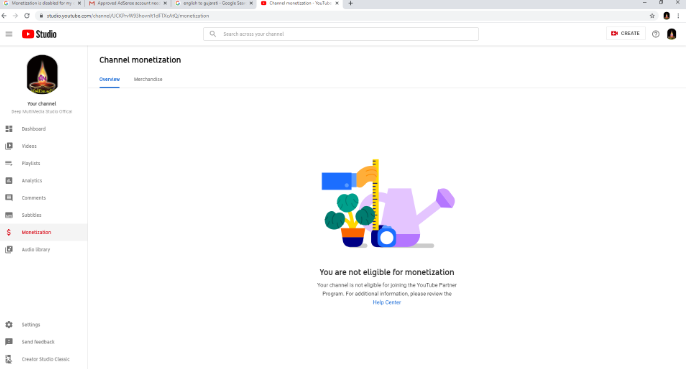Switch to english to gujarati Google tab
The height and width of the screenshot is (369, 689).
tap(213, 3)
